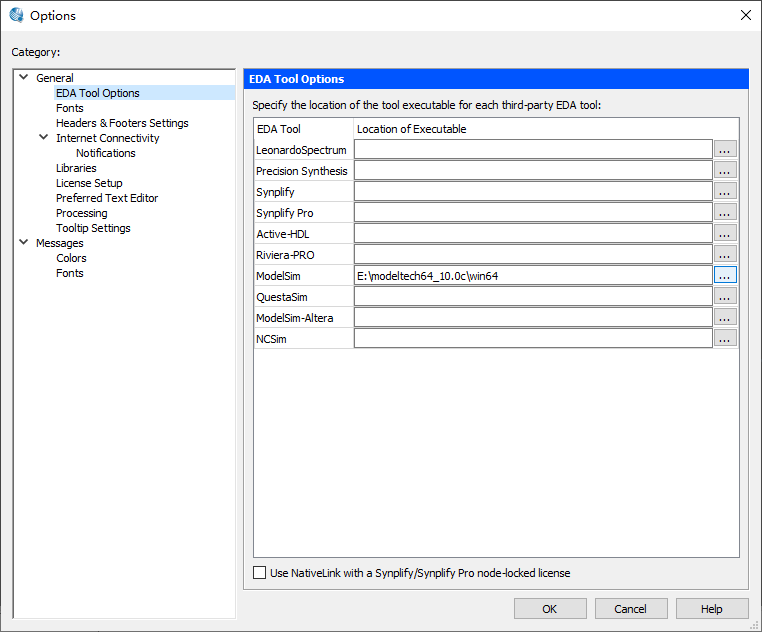Click the Riviera-PRO row label
This screenshot has height=632, width=762.
285,255
